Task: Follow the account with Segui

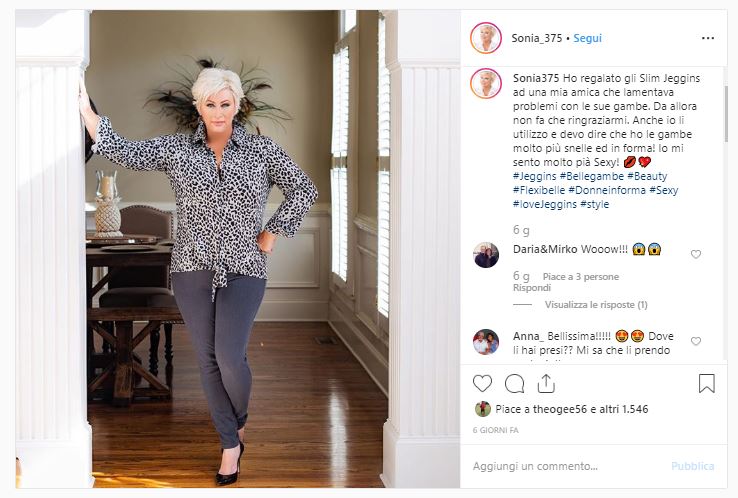Action: coord(587,38)
